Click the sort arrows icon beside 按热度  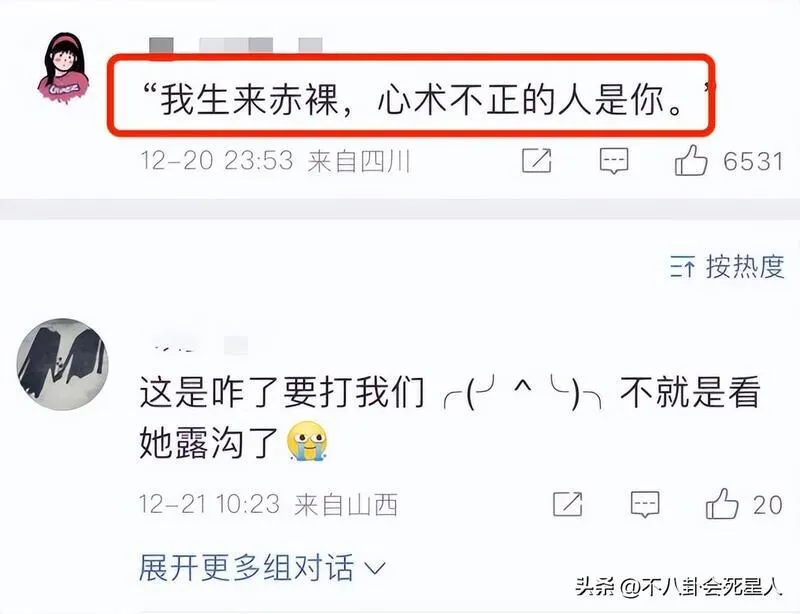682,267
